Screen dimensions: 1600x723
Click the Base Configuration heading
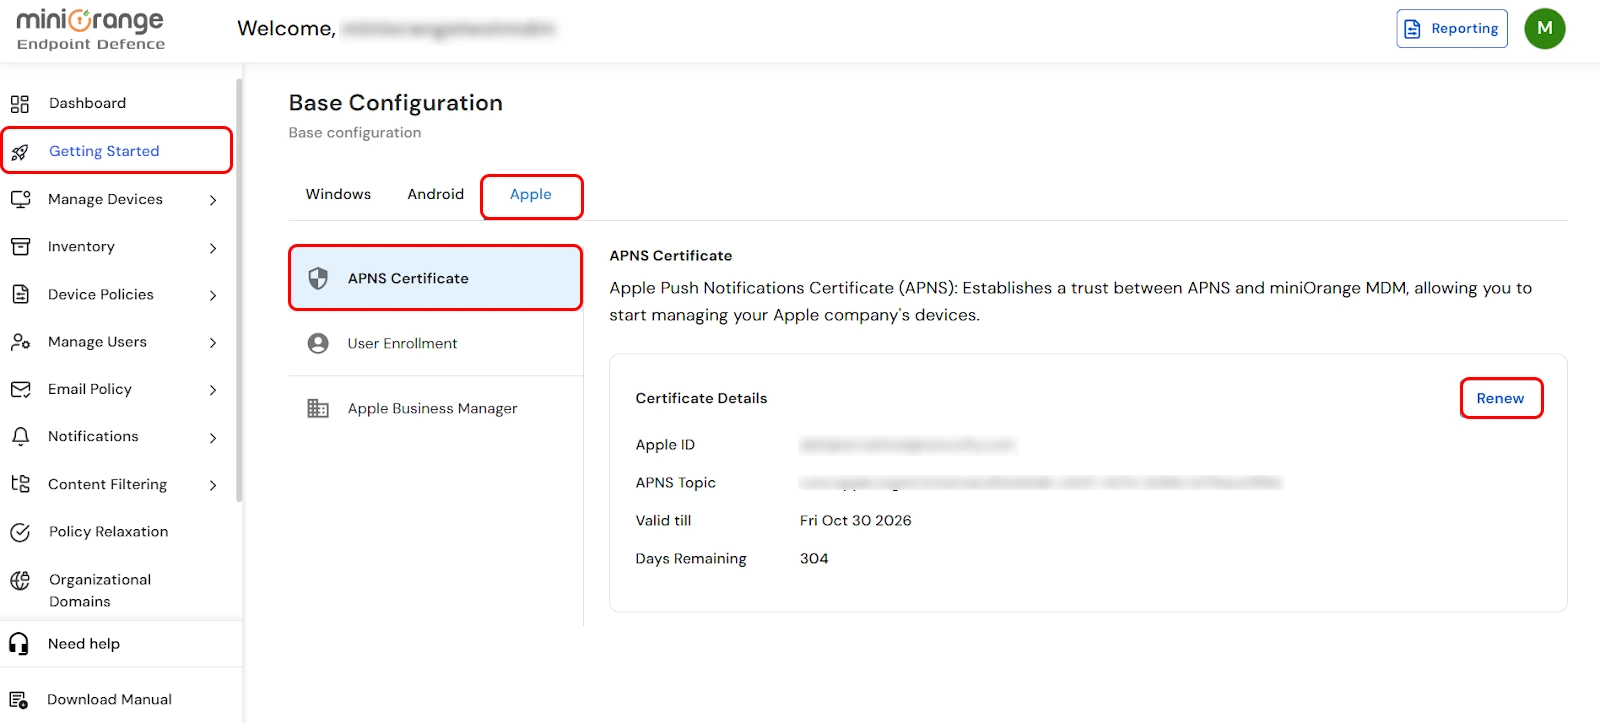395,103
